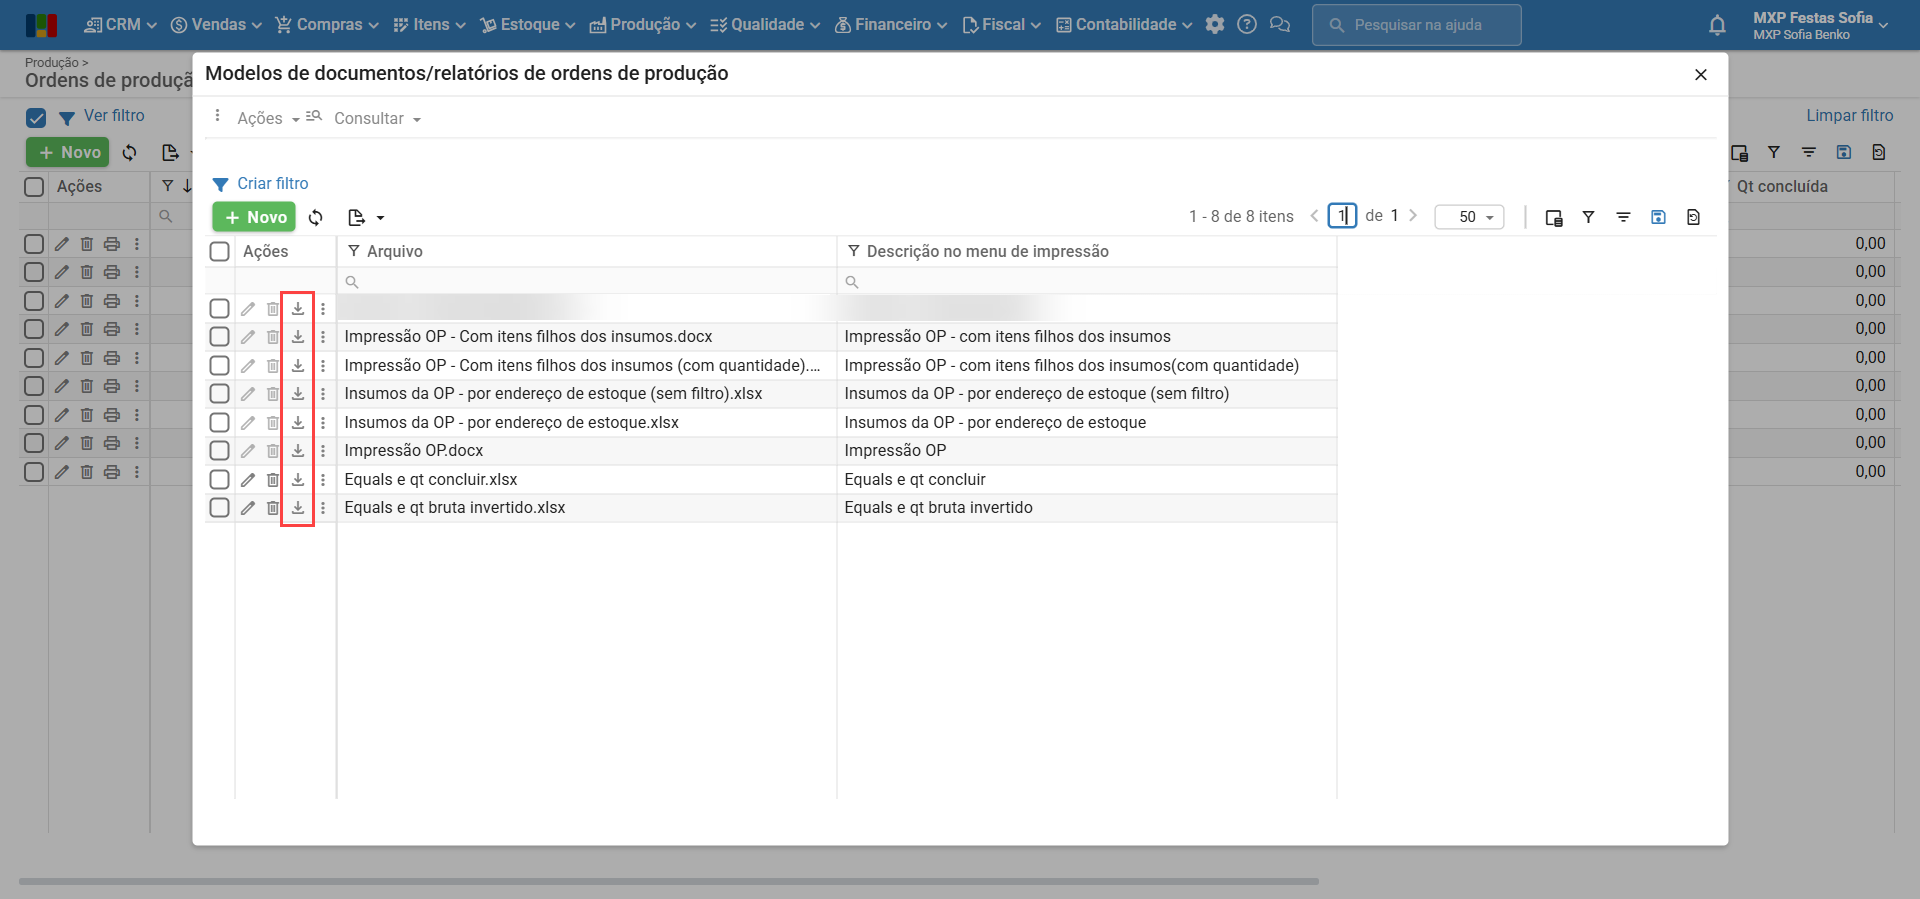Click the horizontal scrollbar at the bottom
Screen dimensions: 1920x899
coord(668,882)
